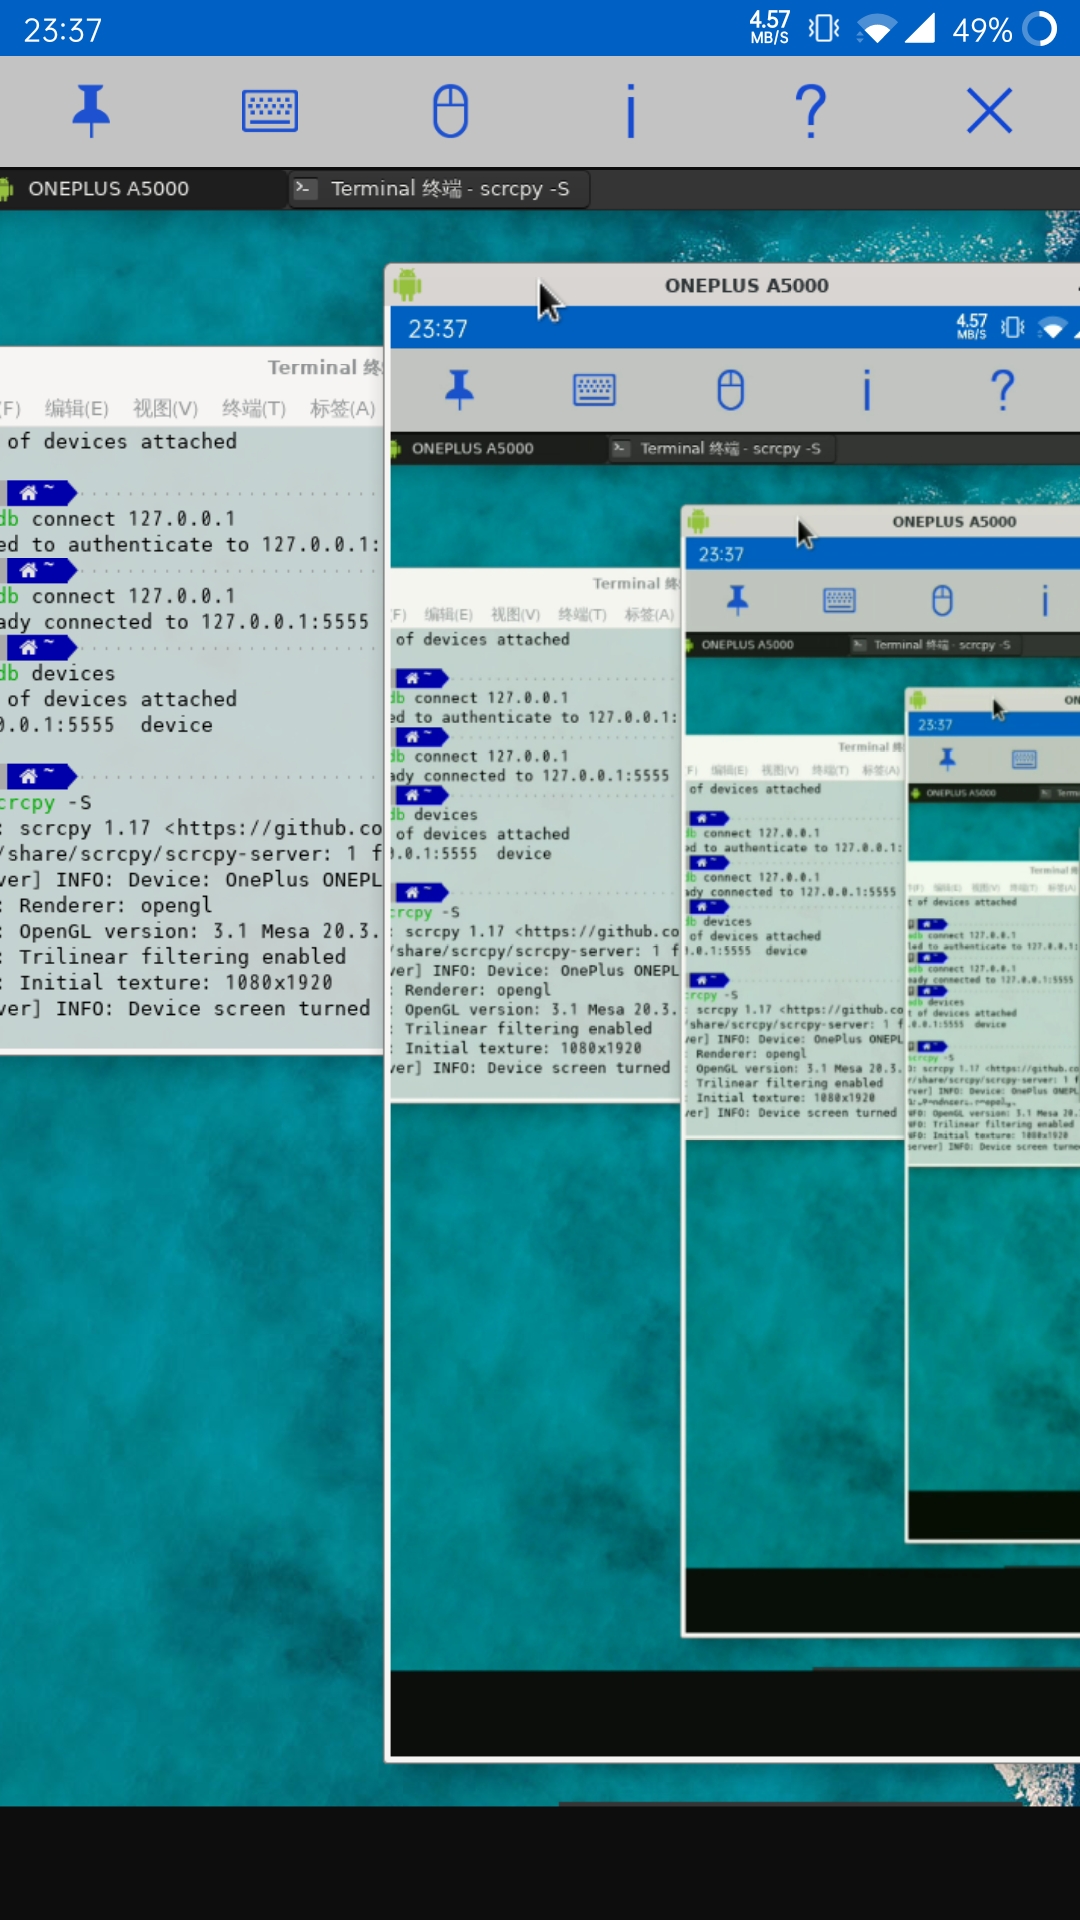This screenshot has width=1080, height=1920.
Task: Click home prompt icon above 'scrcpy -S' command
Action: [x=41, y=776]
